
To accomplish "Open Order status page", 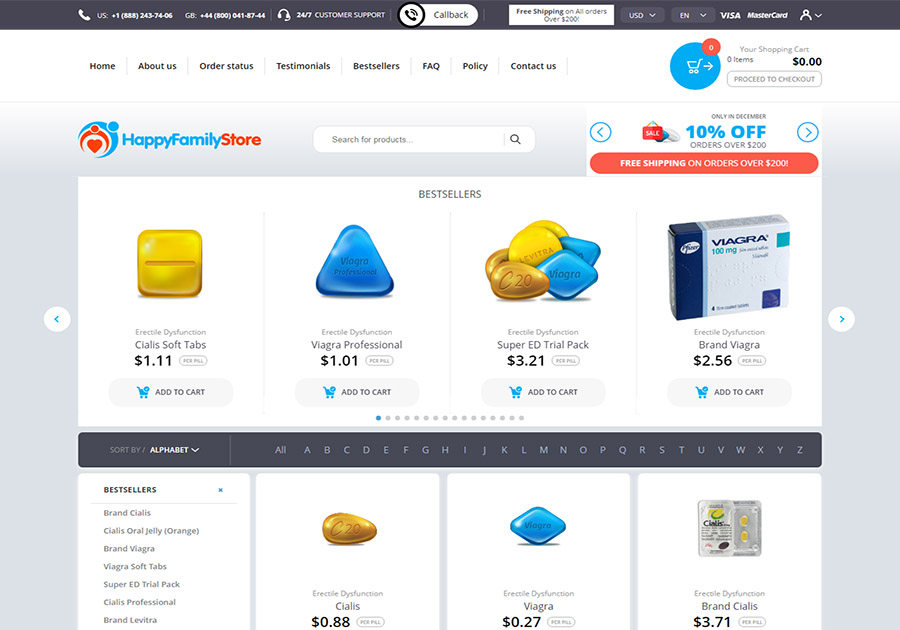I will (226, 66).
